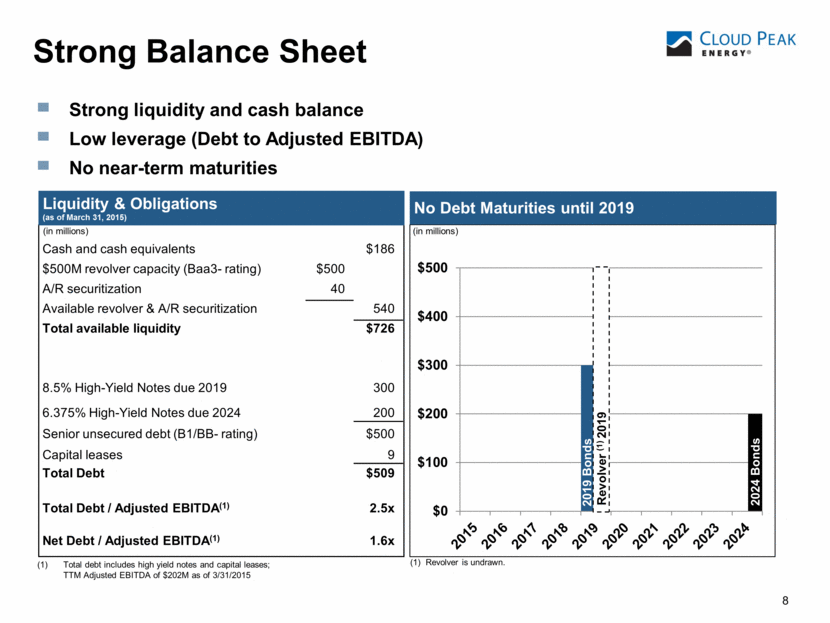Click the $500 y-axis label on chart

(436, 268)
